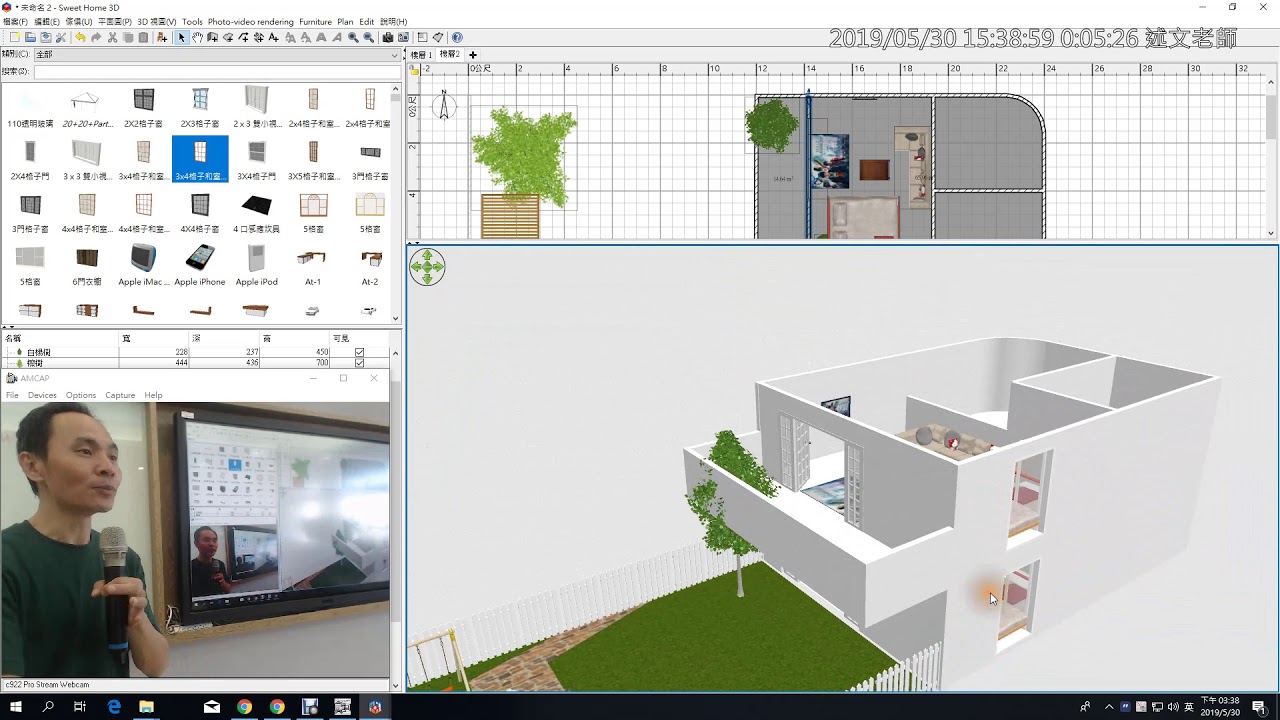
Task: Undo the last action
Action: click(x=80, y=37)
